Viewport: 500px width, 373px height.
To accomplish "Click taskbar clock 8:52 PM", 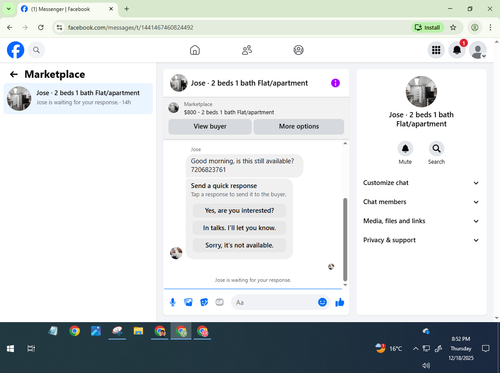I will point(461,348).
